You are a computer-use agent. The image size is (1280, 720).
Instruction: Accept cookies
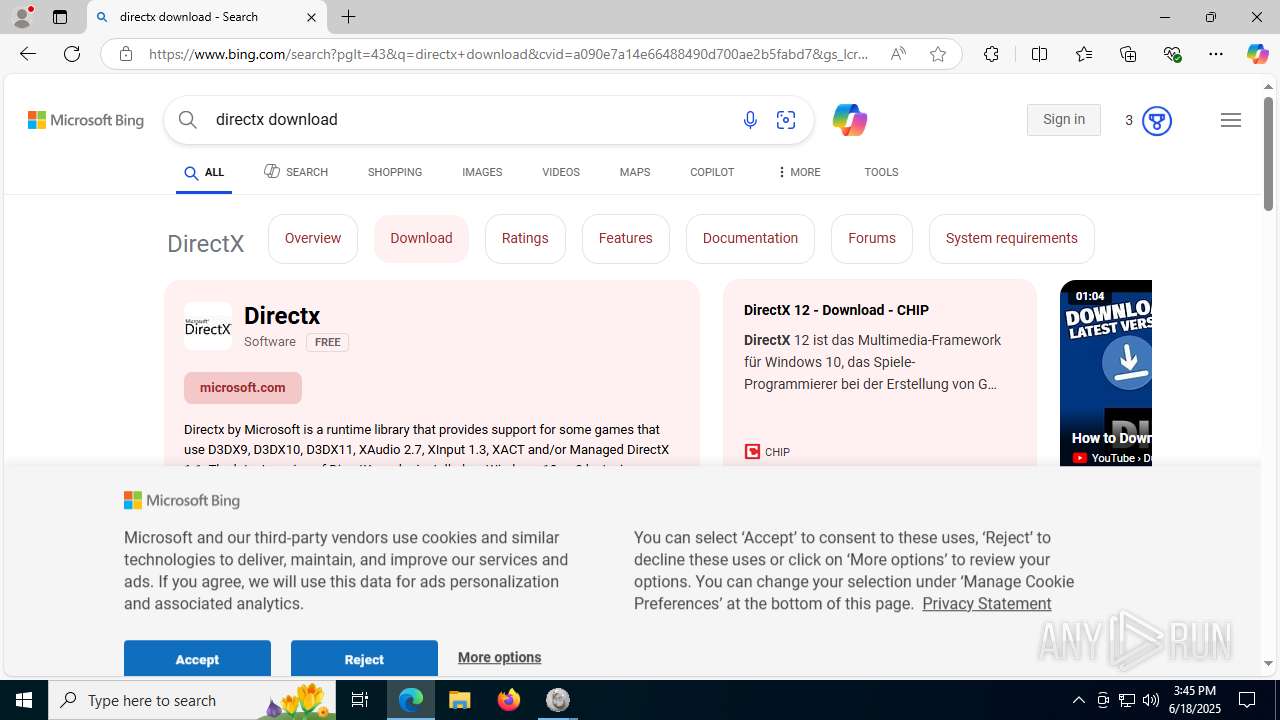point(197,659)
